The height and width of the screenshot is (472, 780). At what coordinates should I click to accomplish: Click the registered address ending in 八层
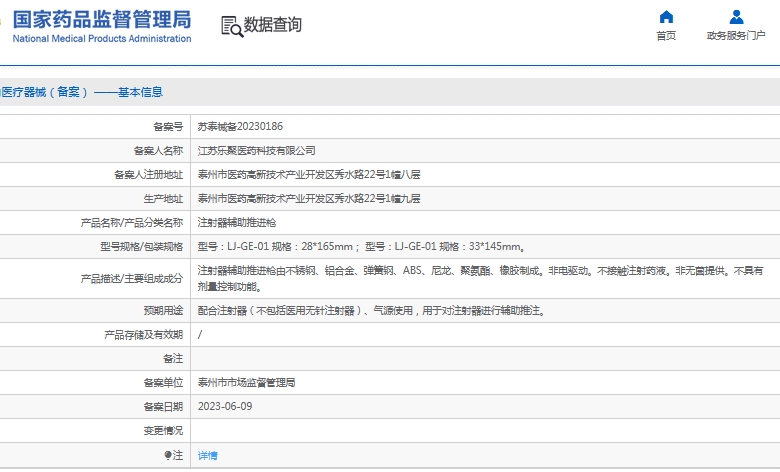pyautogui.click(x=309, y=174)
